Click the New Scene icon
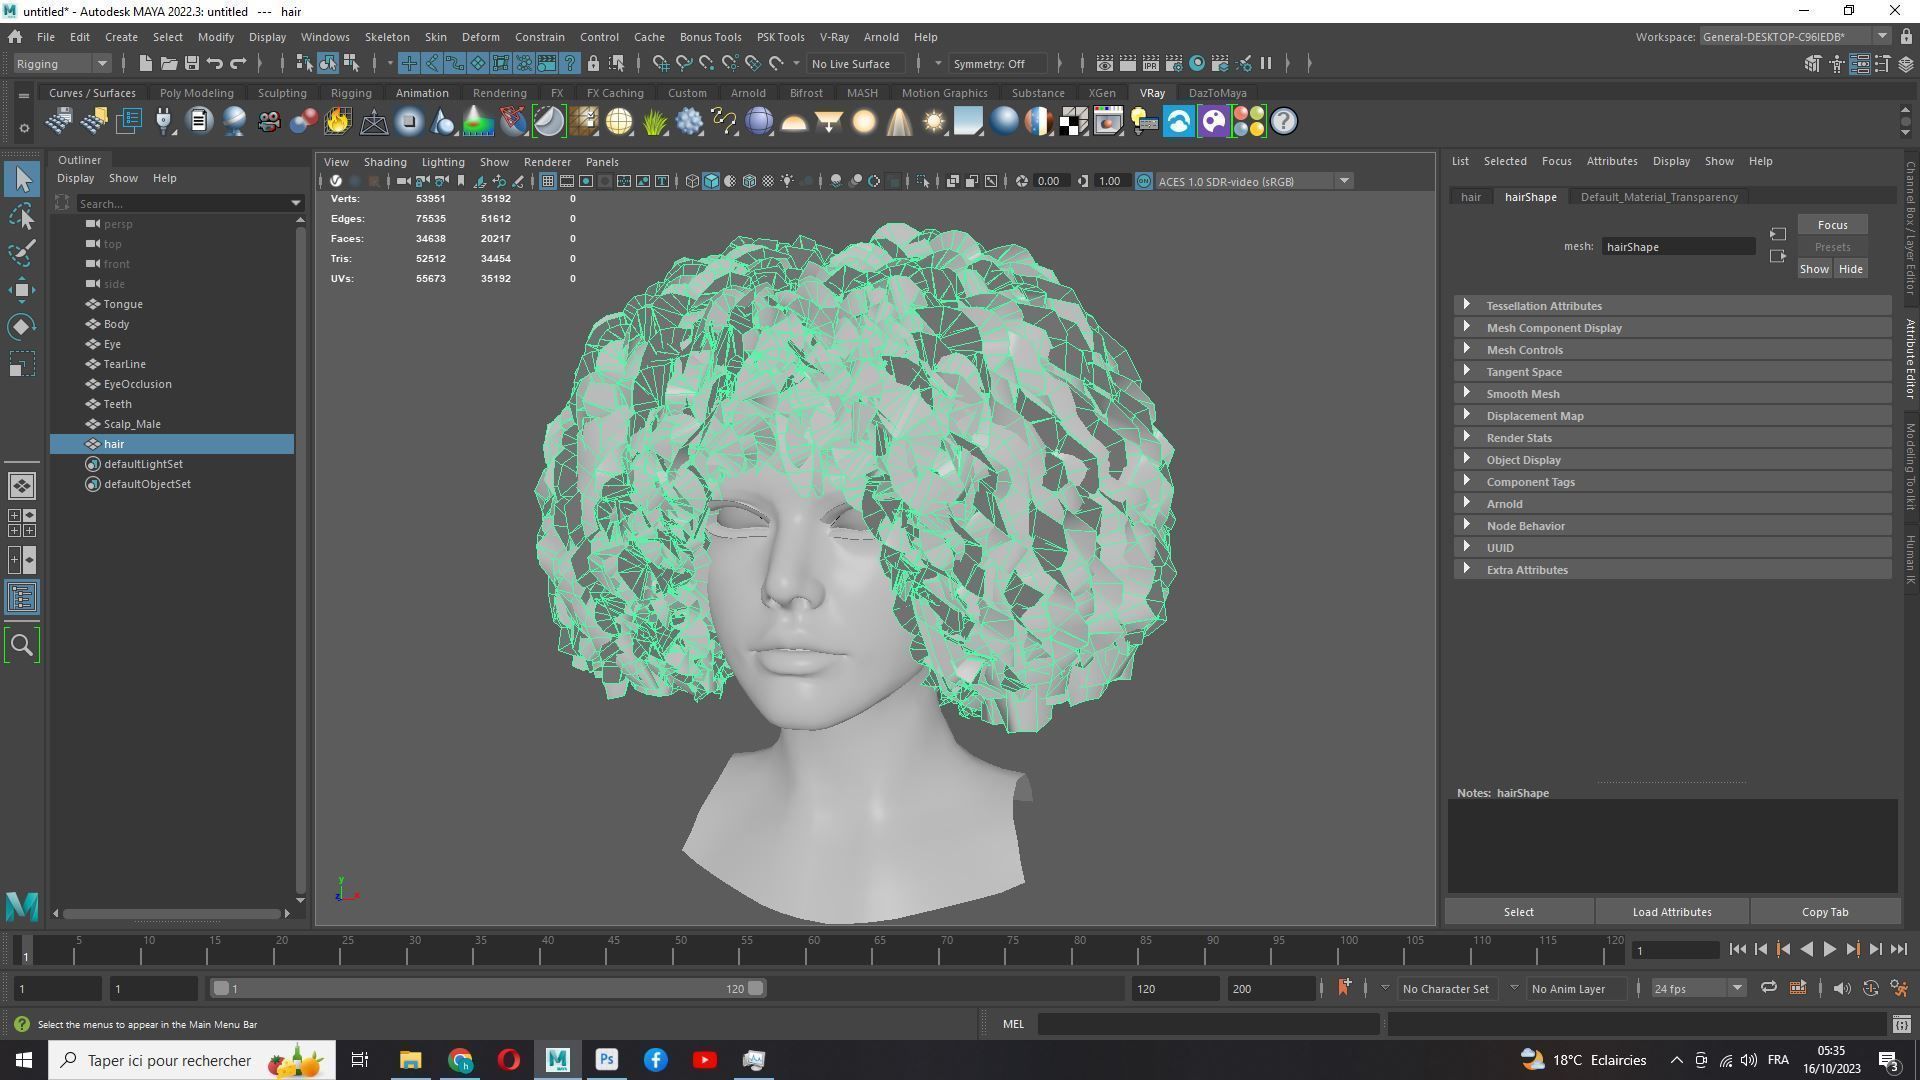 tap(145, 63)
